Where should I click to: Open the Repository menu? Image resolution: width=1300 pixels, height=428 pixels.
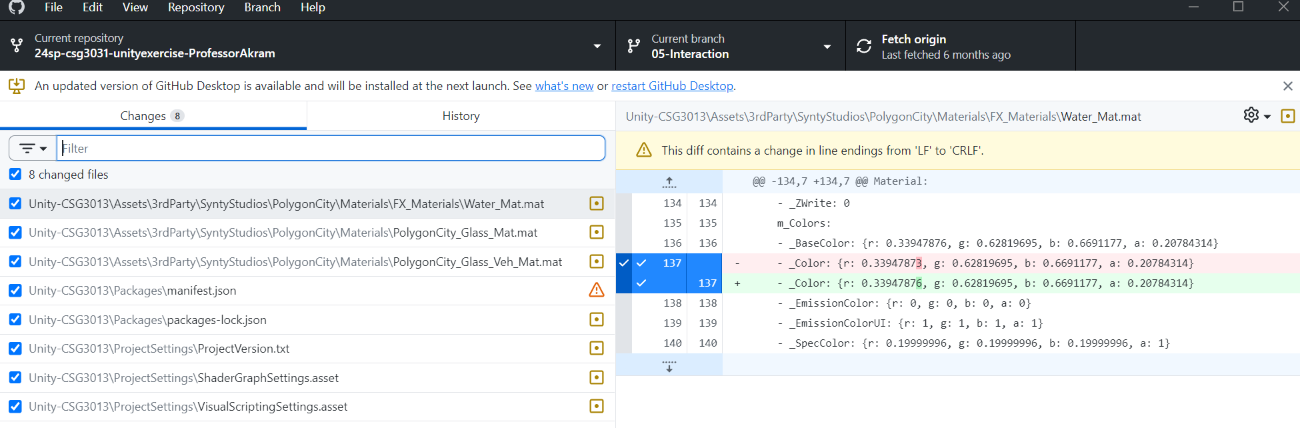(x=196, y=7)
